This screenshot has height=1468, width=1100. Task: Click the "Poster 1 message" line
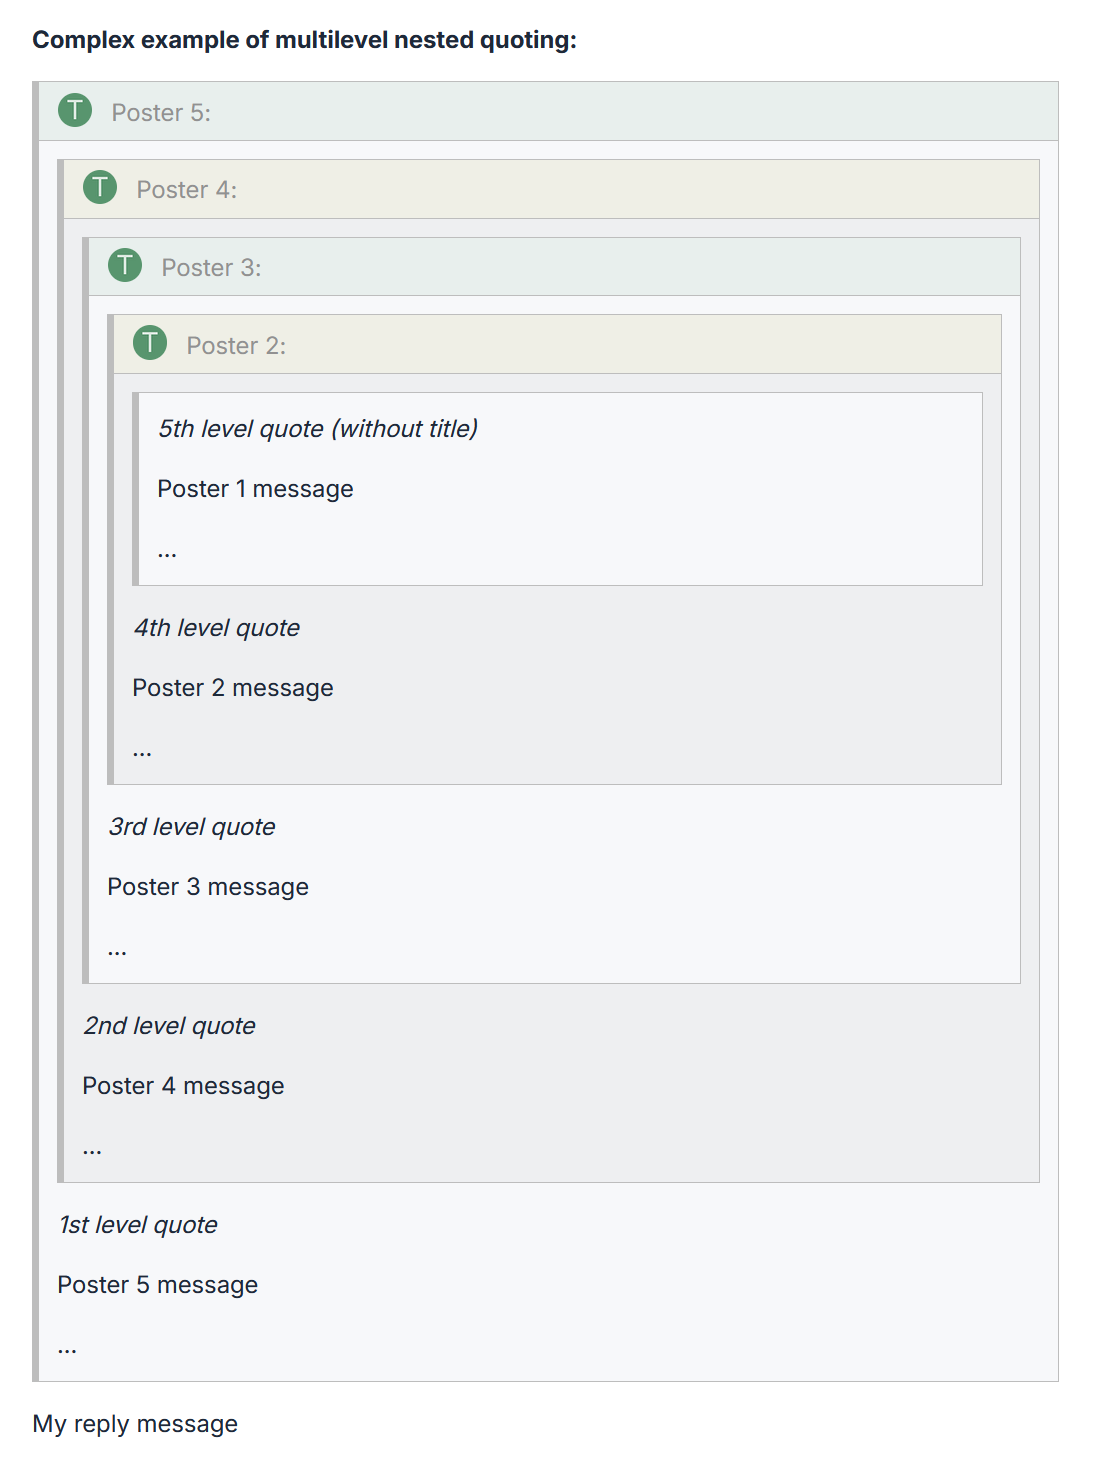coord(255,489)
